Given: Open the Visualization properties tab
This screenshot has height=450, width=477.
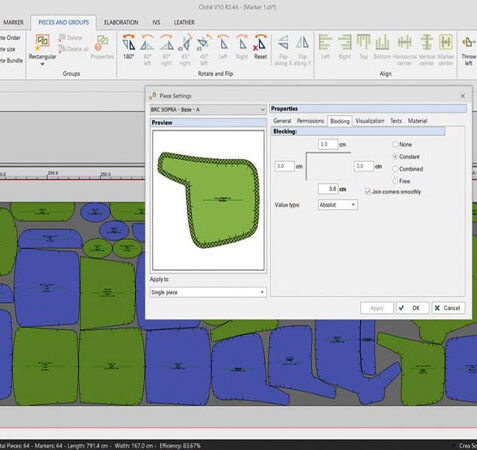Looking at the screenshot, I should pyautogui.click(x=370, y=121).
